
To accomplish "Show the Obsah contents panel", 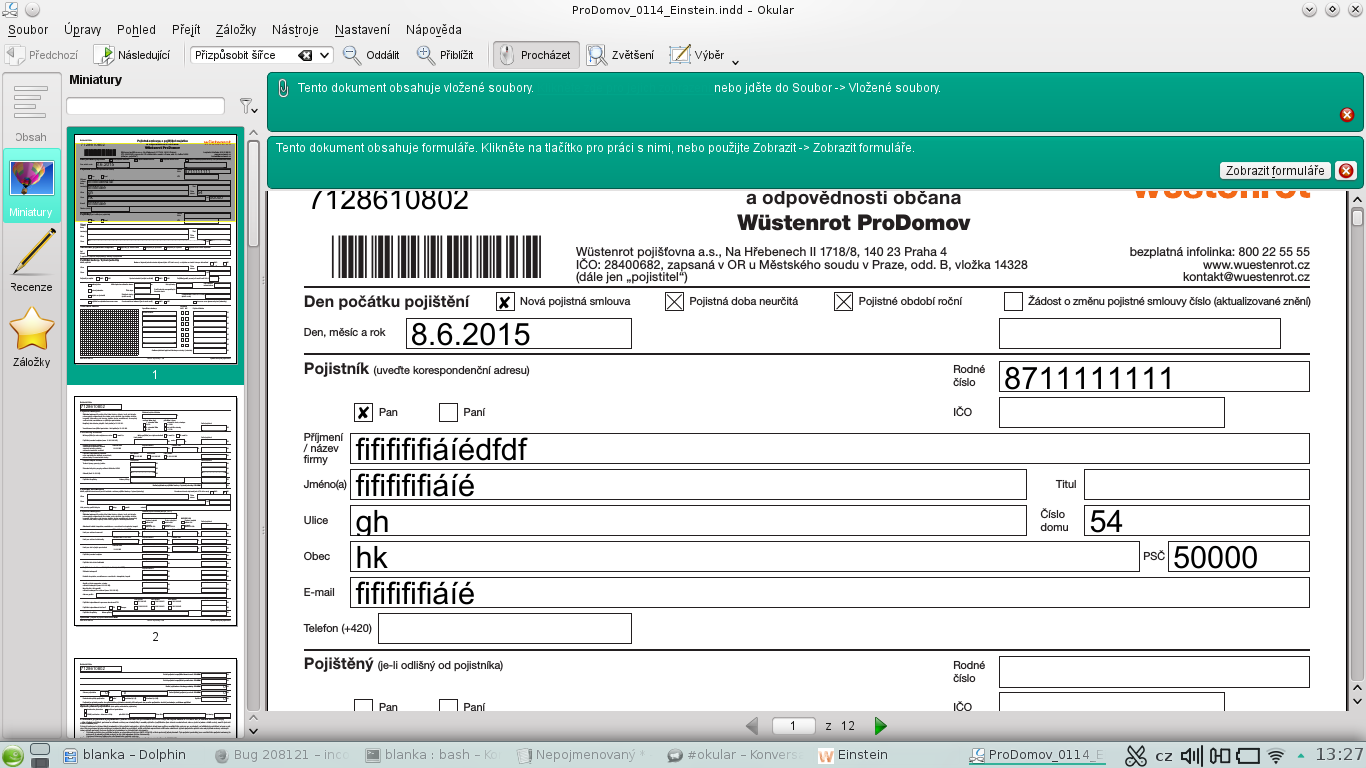I will (x=31, y=111).
